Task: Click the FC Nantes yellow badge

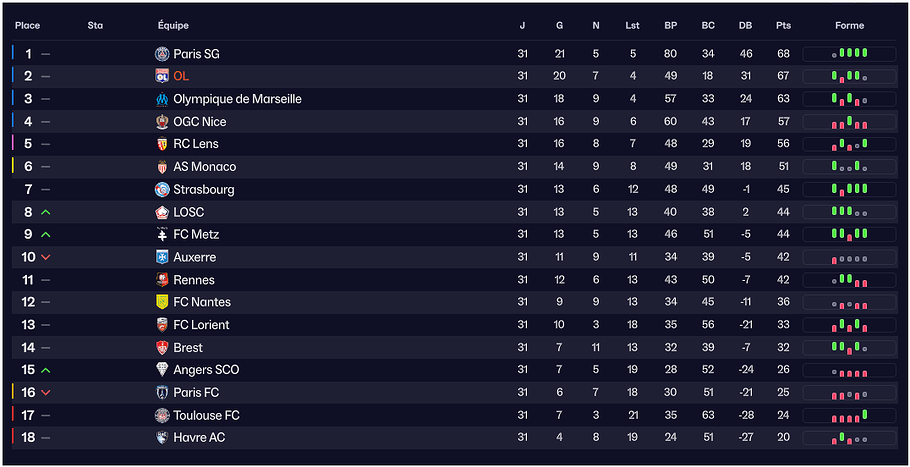Action: (163, 302)
